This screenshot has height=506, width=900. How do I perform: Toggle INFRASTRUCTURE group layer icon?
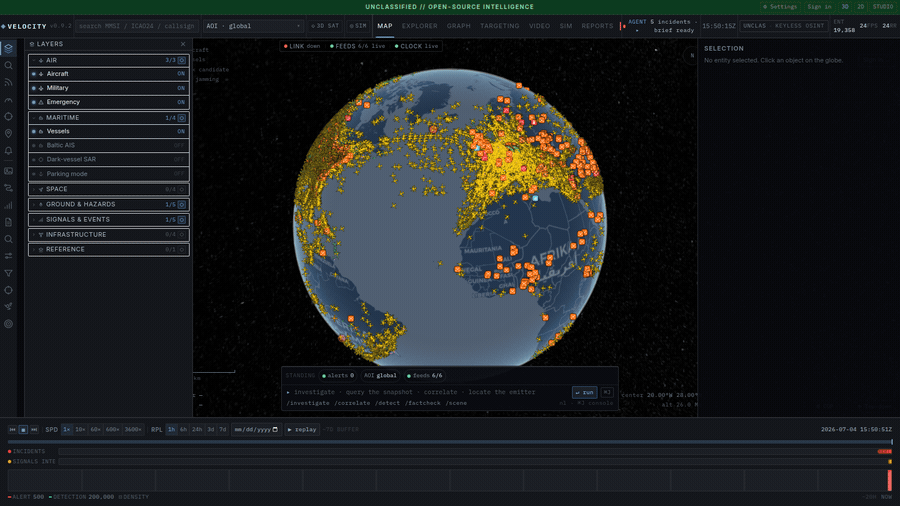pyautogui.click(x=181, y=235)
